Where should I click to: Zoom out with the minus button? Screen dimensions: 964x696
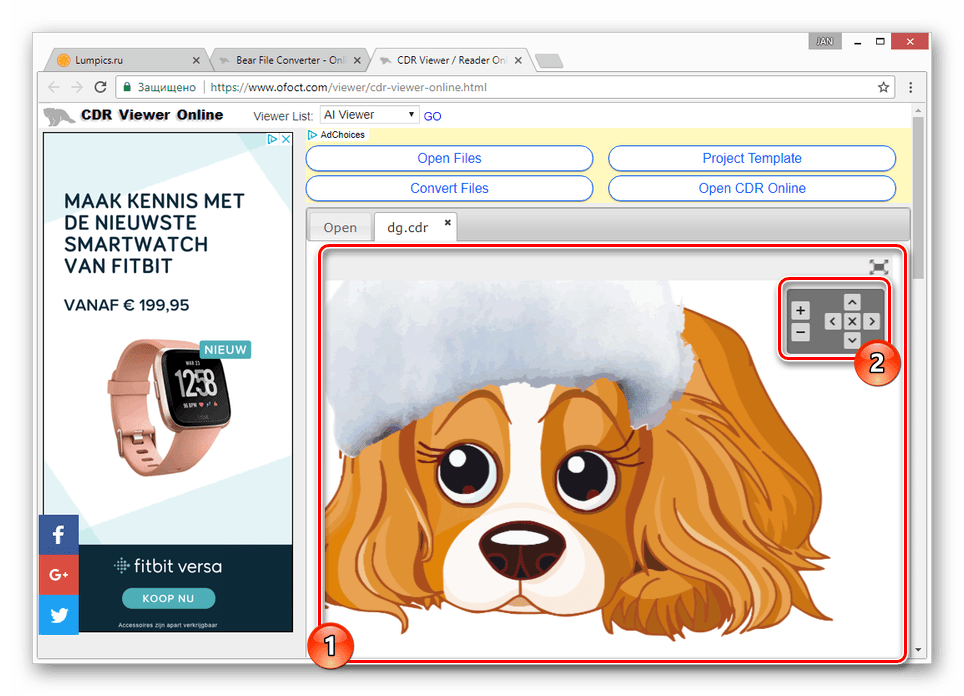click(800, 333)
